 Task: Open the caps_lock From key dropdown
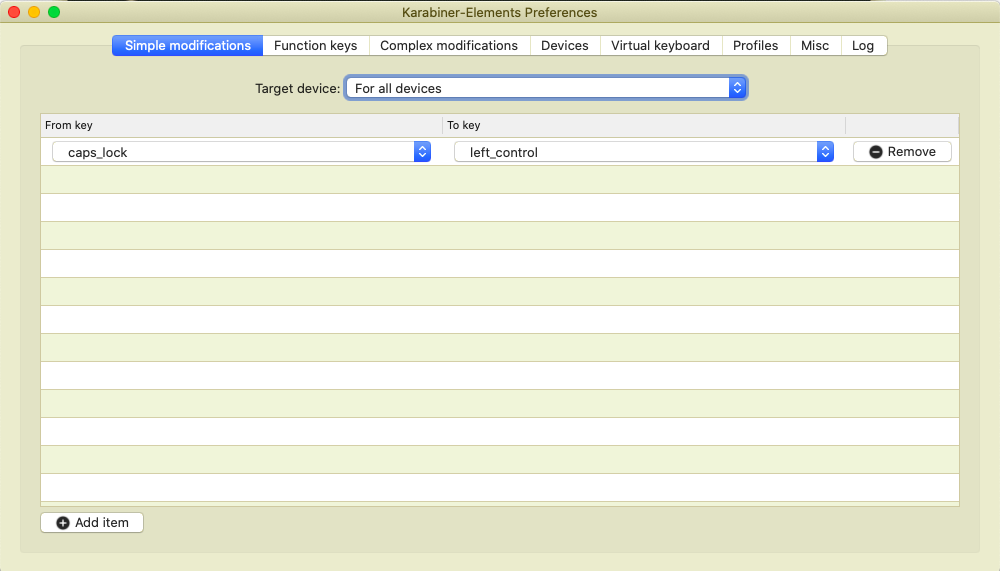(x=241, y=152)
